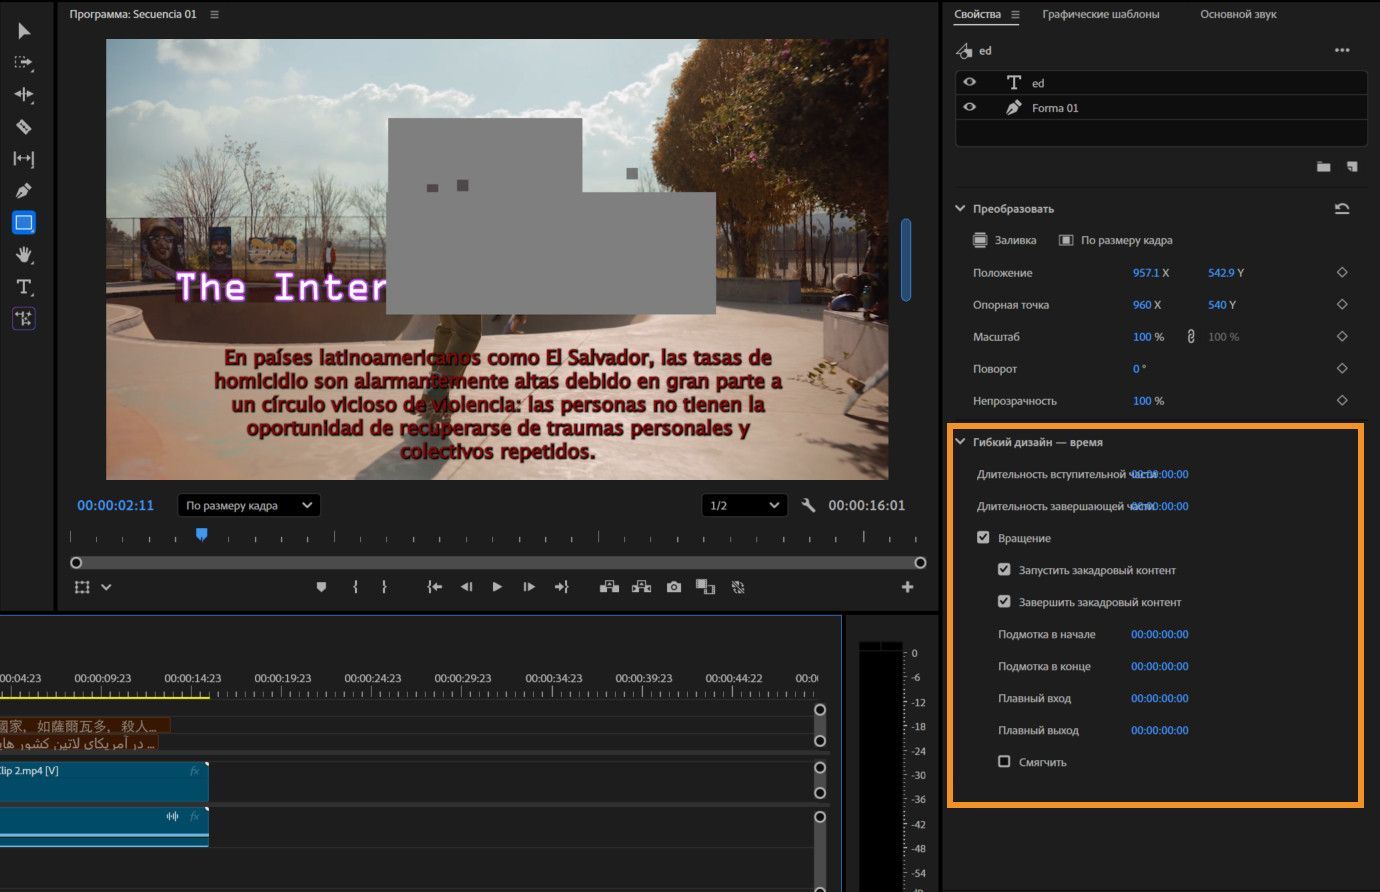Collapse the Гибкий дизайн — время section
Screen dimensions: 1380x892
coord(961,442)
